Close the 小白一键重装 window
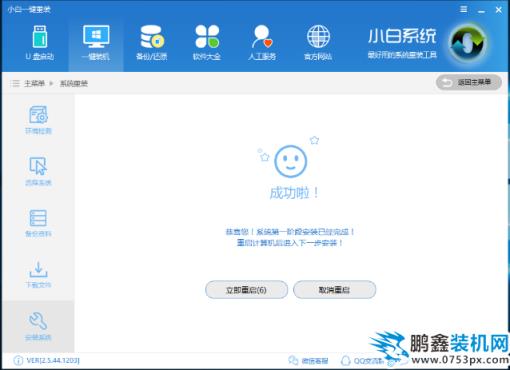This screenshot has height=370, width=510. (x=499, y=10)
